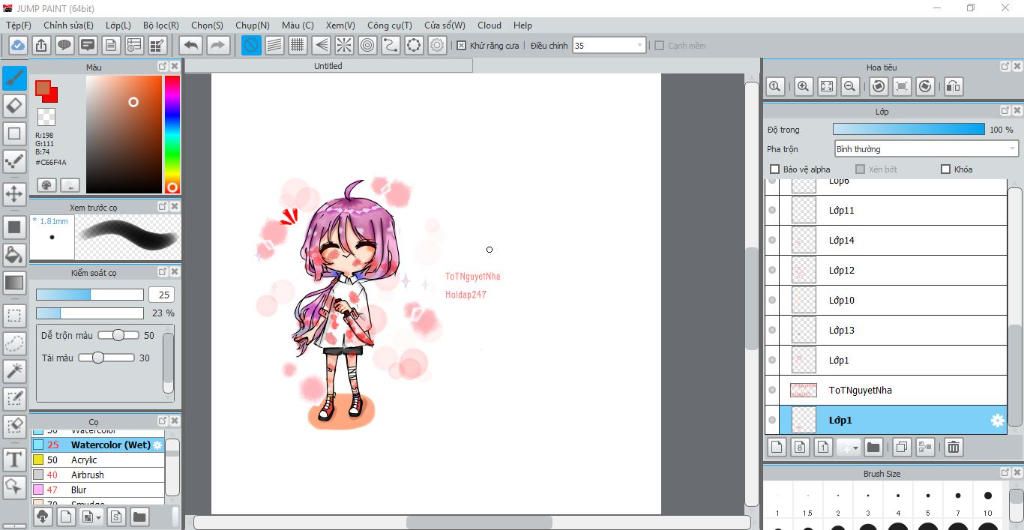Image resolution: width=1024 pixels, height=530 pixels.
Task: Duplicate the selected layer
Action: point(902,447)
